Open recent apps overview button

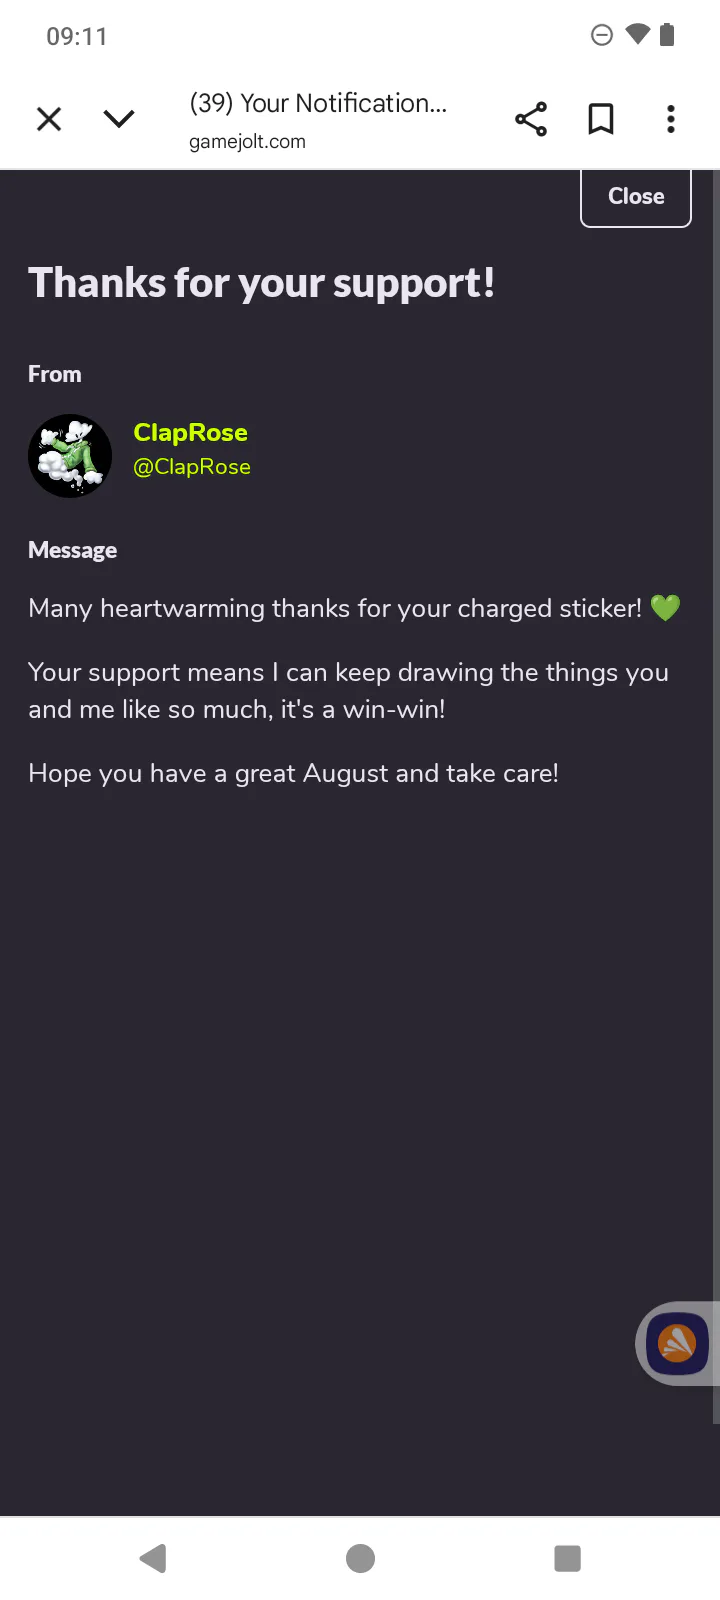pyautogui.click(x=567, y=1558)
